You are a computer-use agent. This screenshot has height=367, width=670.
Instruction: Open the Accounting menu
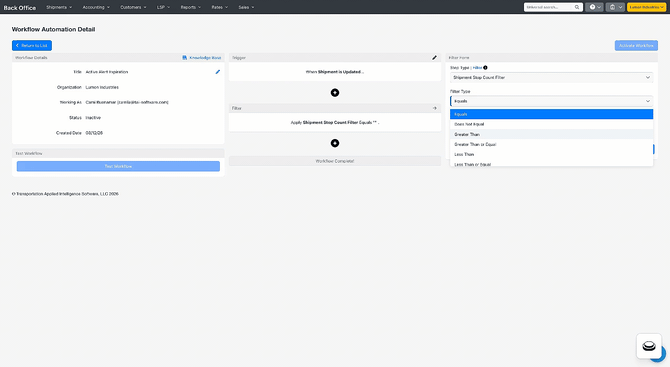tap(96, 7)
